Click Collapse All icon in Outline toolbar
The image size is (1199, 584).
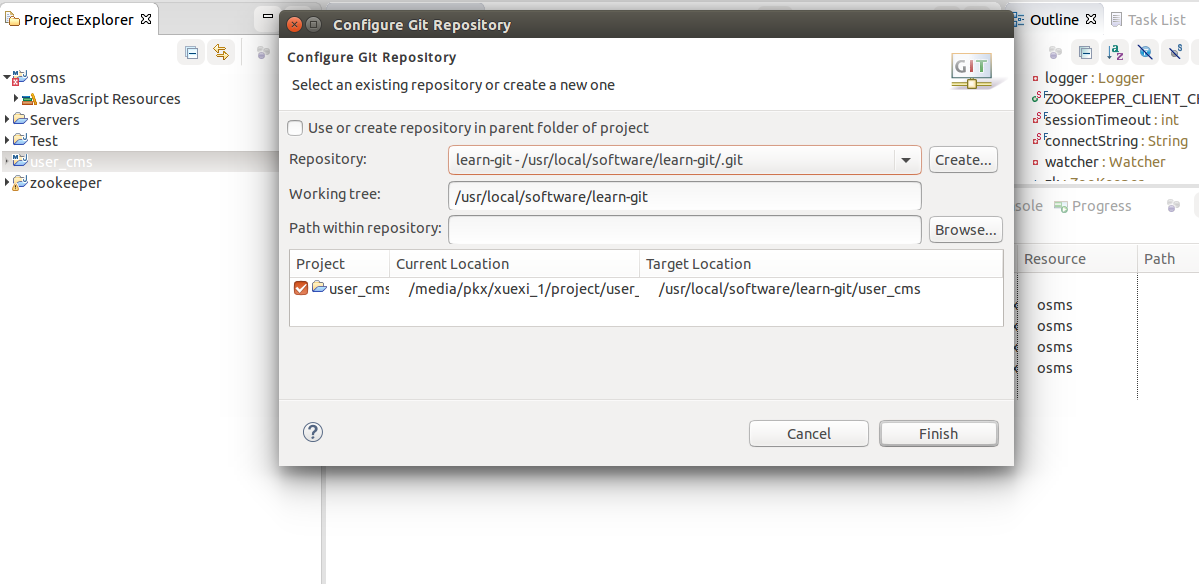coord(1084,52)
